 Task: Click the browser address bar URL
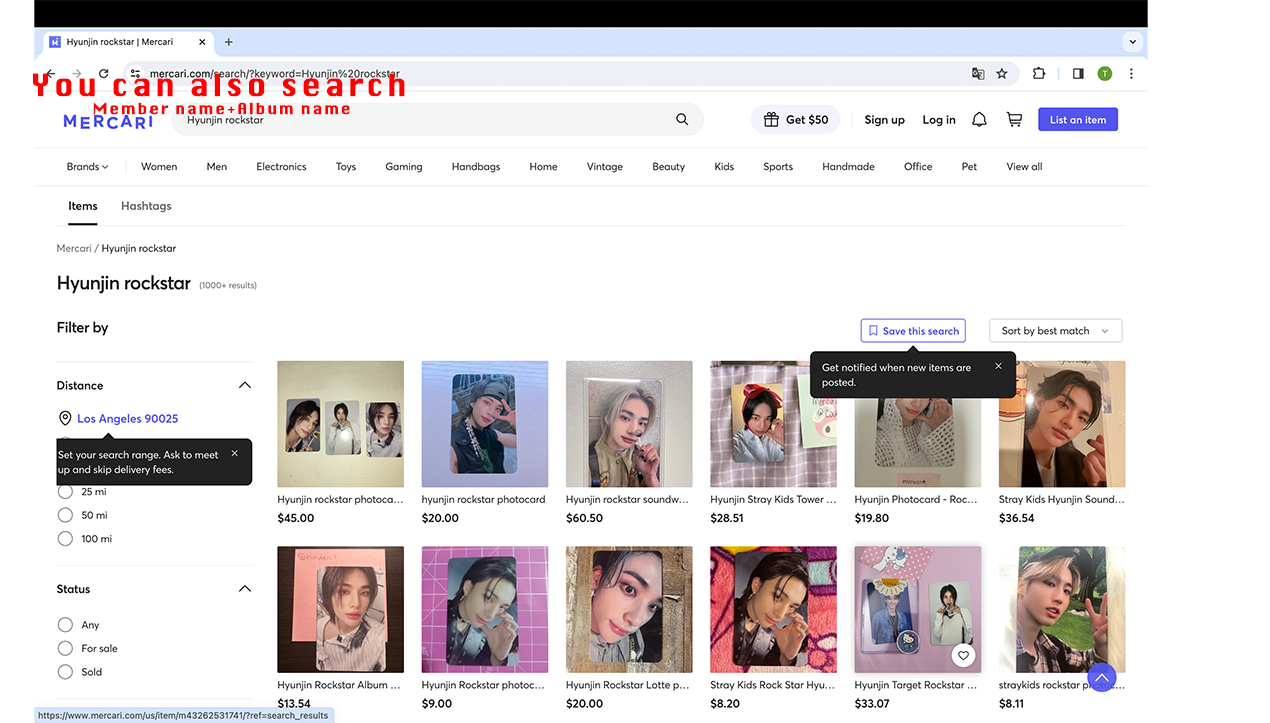pyautogui.click(x=275, y=74)
